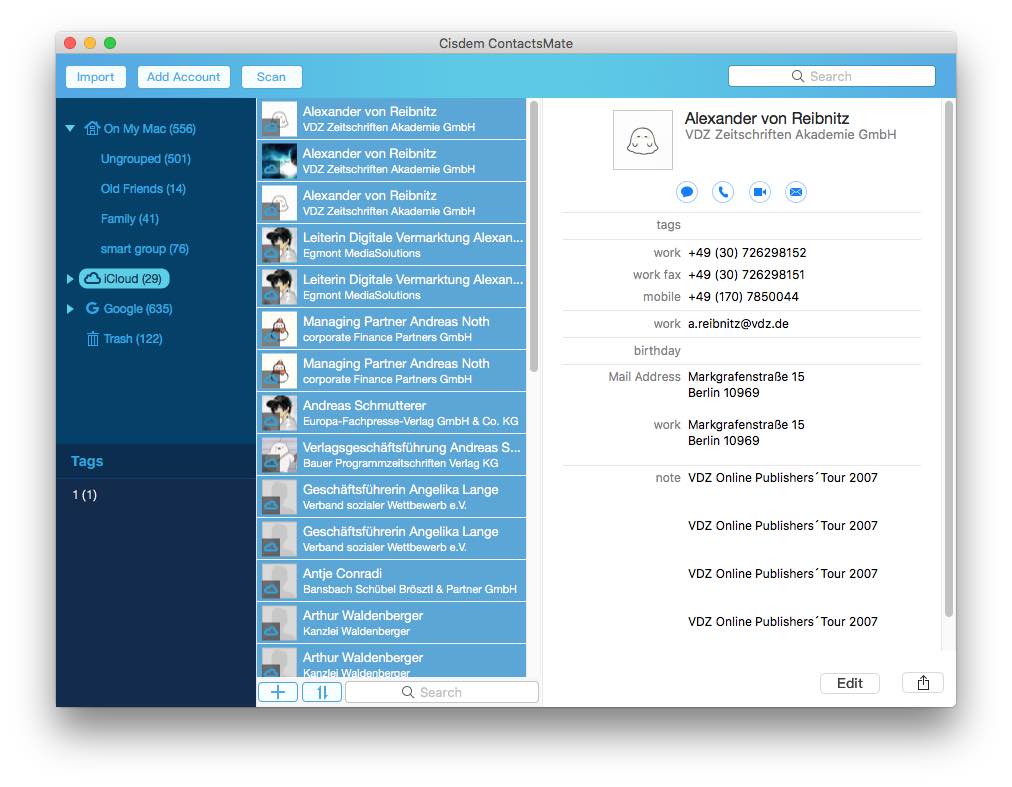Screen dimensions: 1012x787
Task: Click the birthday field label
Action: pos(657,351)
